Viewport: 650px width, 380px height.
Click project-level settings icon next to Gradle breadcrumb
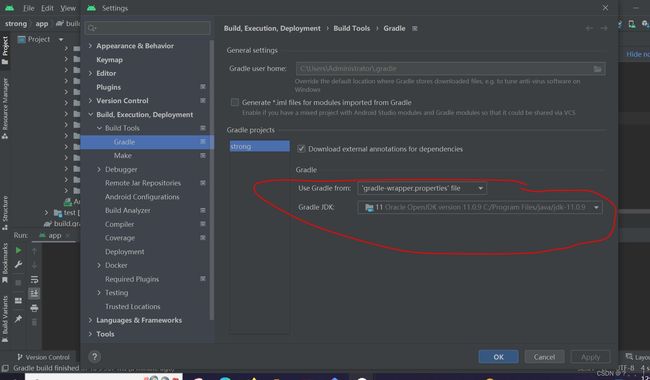[x=415, y=29]
